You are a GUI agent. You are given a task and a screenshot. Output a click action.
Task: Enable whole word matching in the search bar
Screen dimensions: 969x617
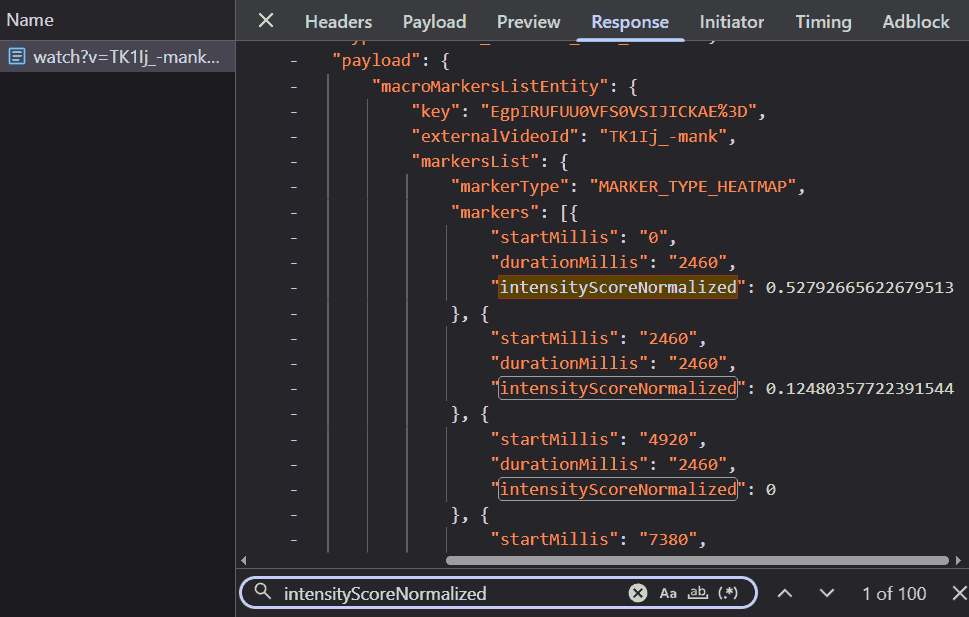tap(695, 592)
